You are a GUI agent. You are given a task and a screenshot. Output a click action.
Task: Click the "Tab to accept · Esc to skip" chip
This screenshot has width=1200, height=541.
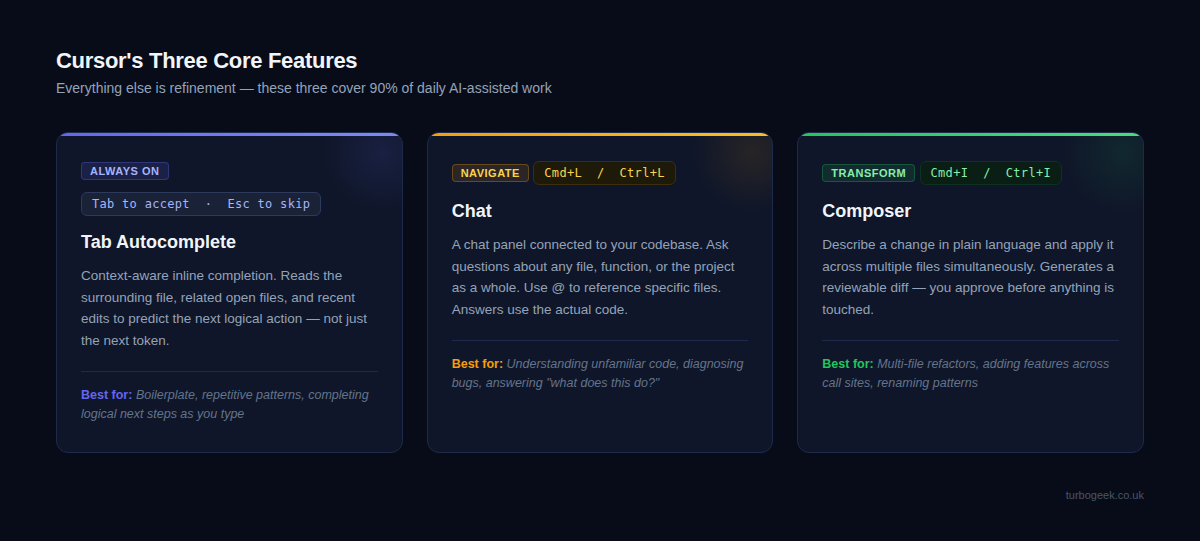pos(201,204)
